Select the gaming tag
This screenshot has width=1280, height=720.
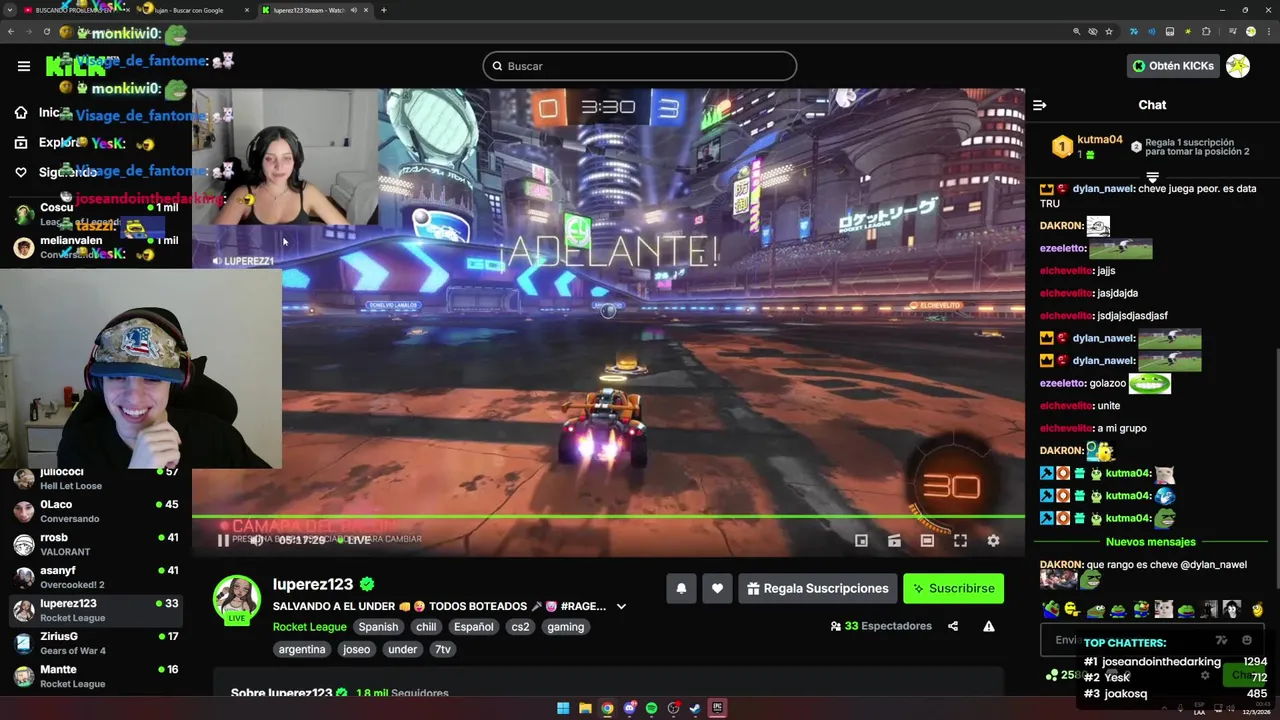[x=565, y=627]
